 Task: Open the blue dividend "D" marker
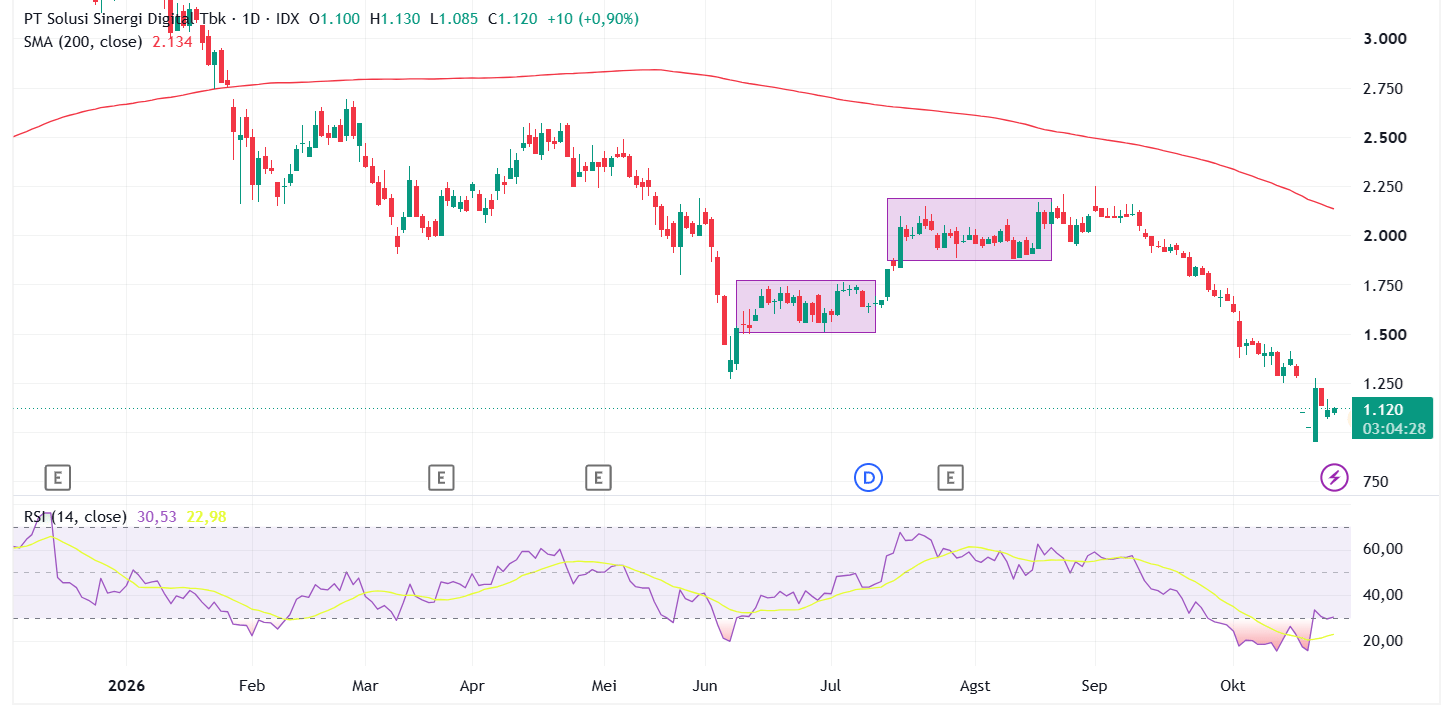(868, 478)
